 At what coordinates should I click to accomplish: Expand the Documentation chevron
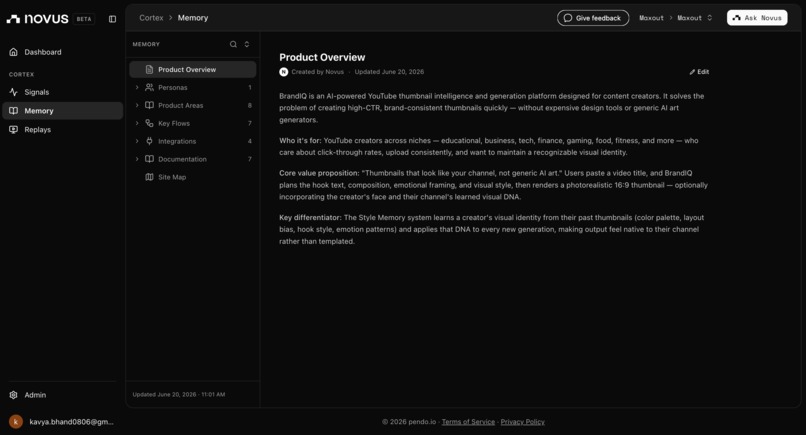coord(137,159)
